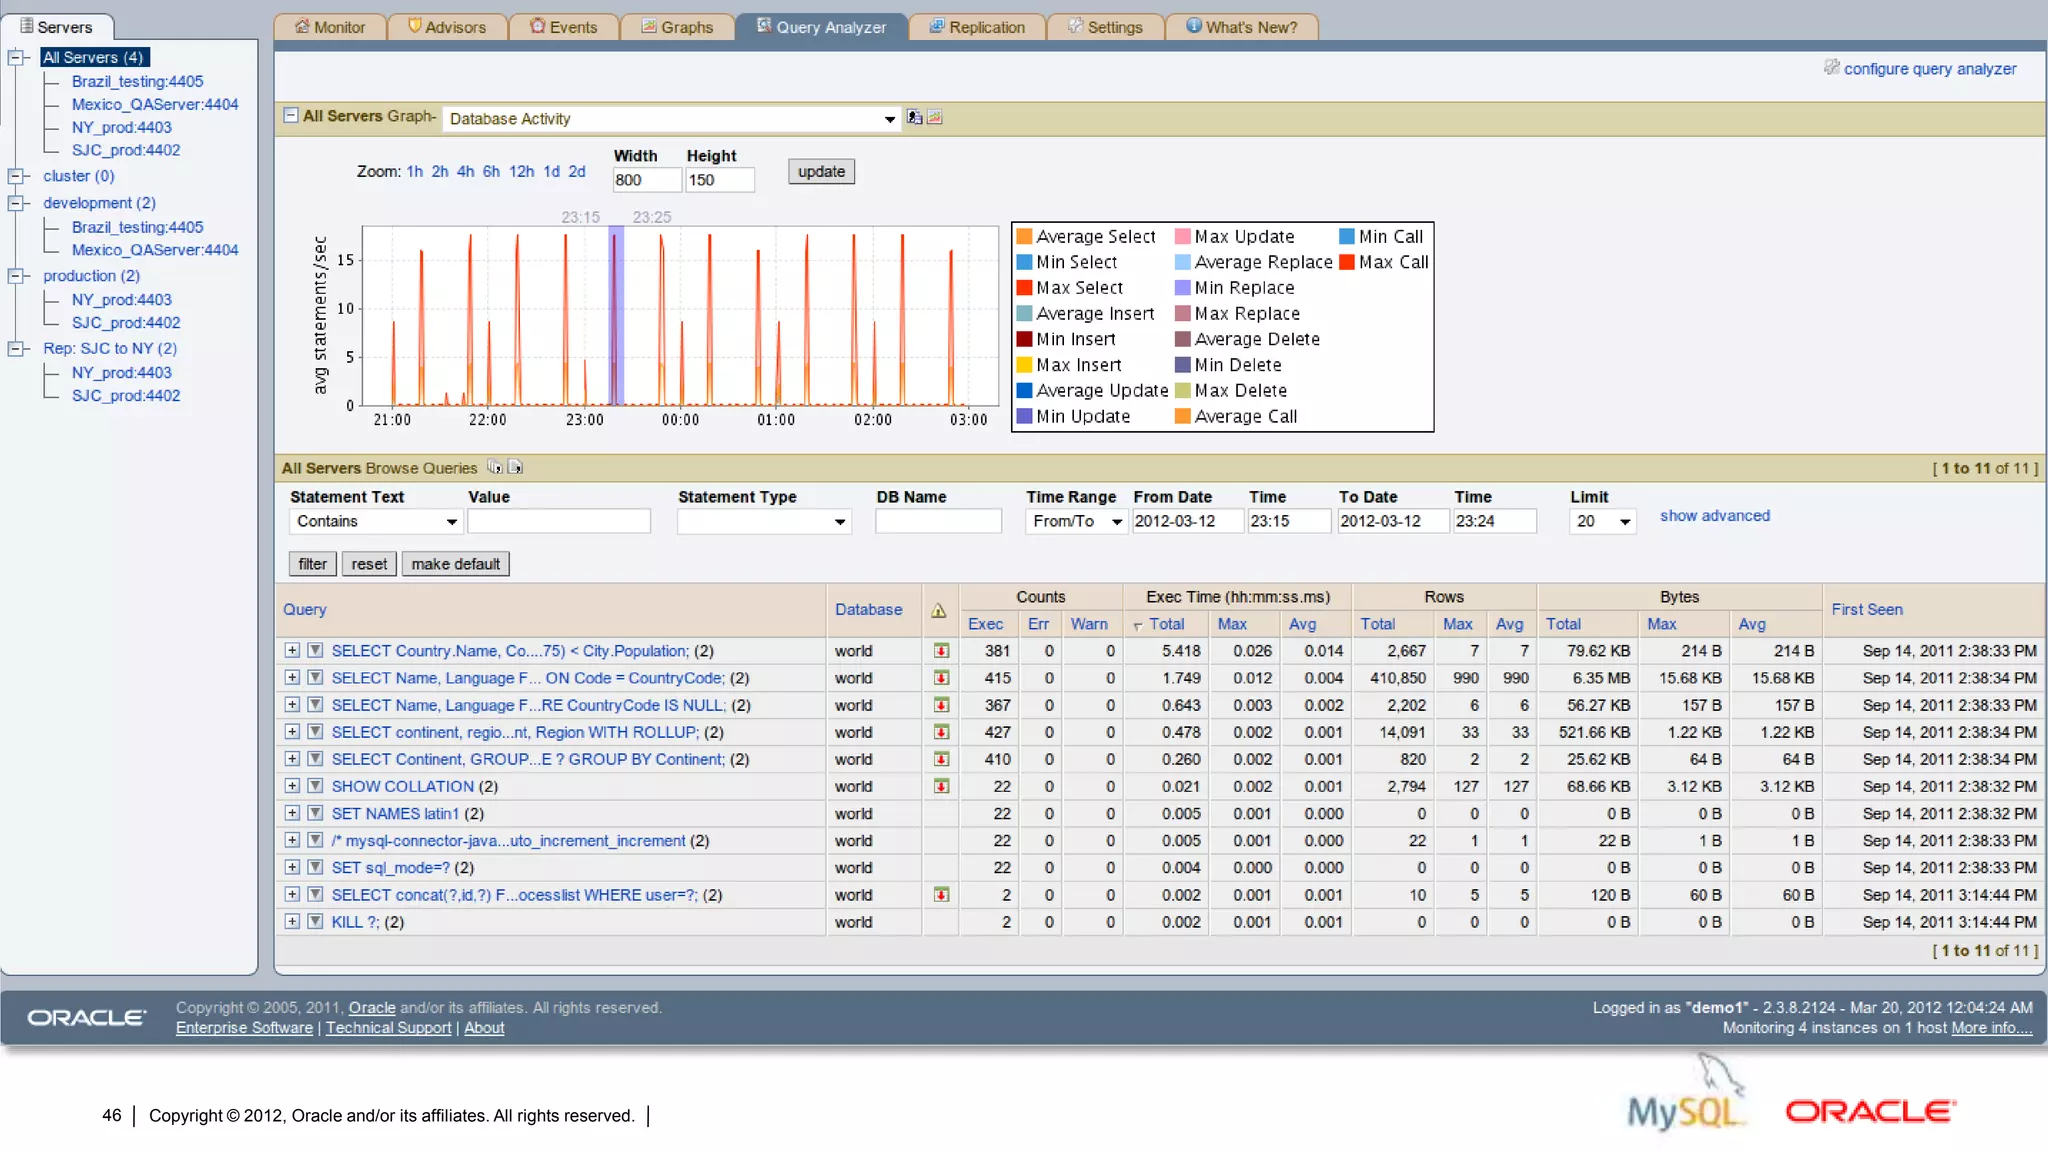This screenshot has width=2048, height=1152.
Task: Set graph zoom to 12h
Action: click(521, 172)
